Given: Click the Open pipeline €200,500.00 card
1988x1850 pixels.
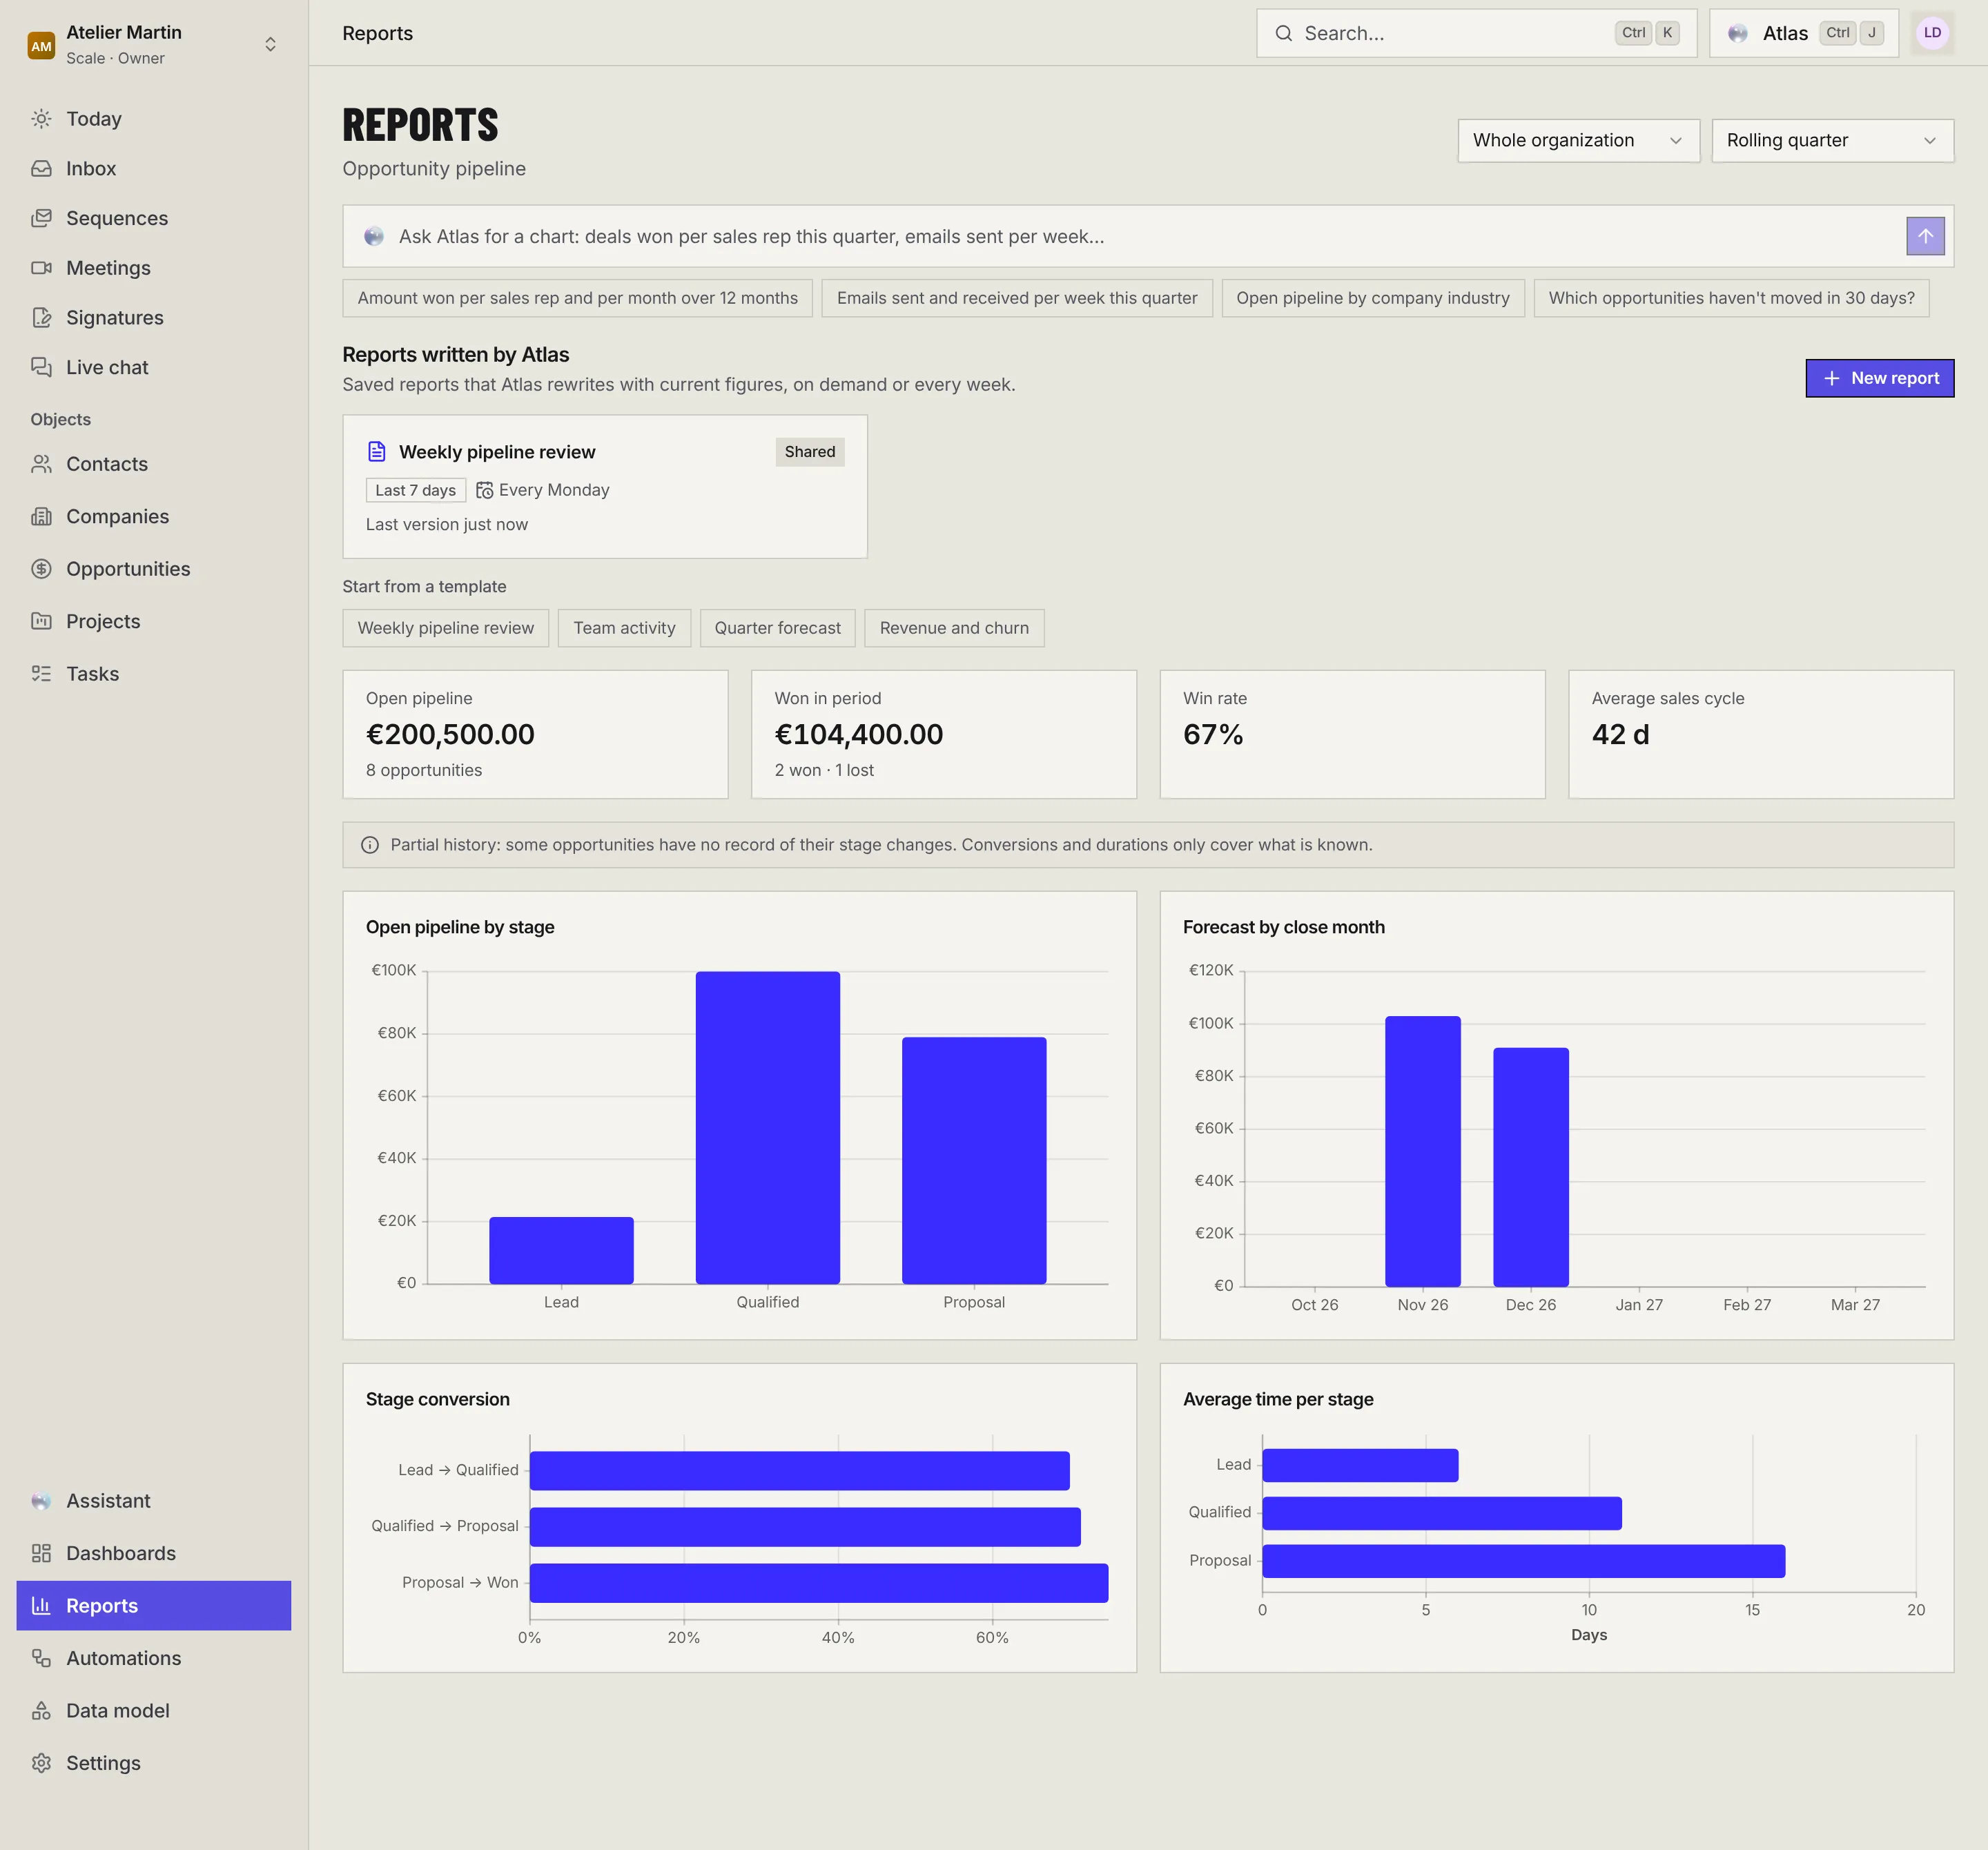Looking at the screenshot, I should tap(535, 734).
